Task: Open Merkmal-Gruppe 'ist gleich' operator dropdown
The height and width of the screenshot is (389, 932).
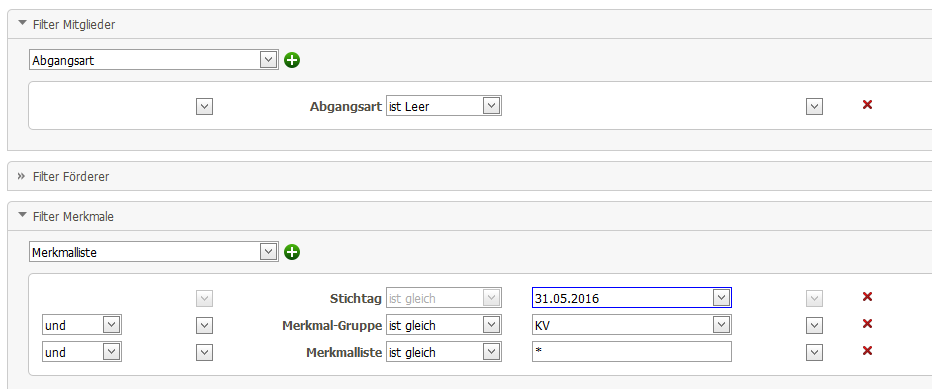Action: click(x=443, y=325)
